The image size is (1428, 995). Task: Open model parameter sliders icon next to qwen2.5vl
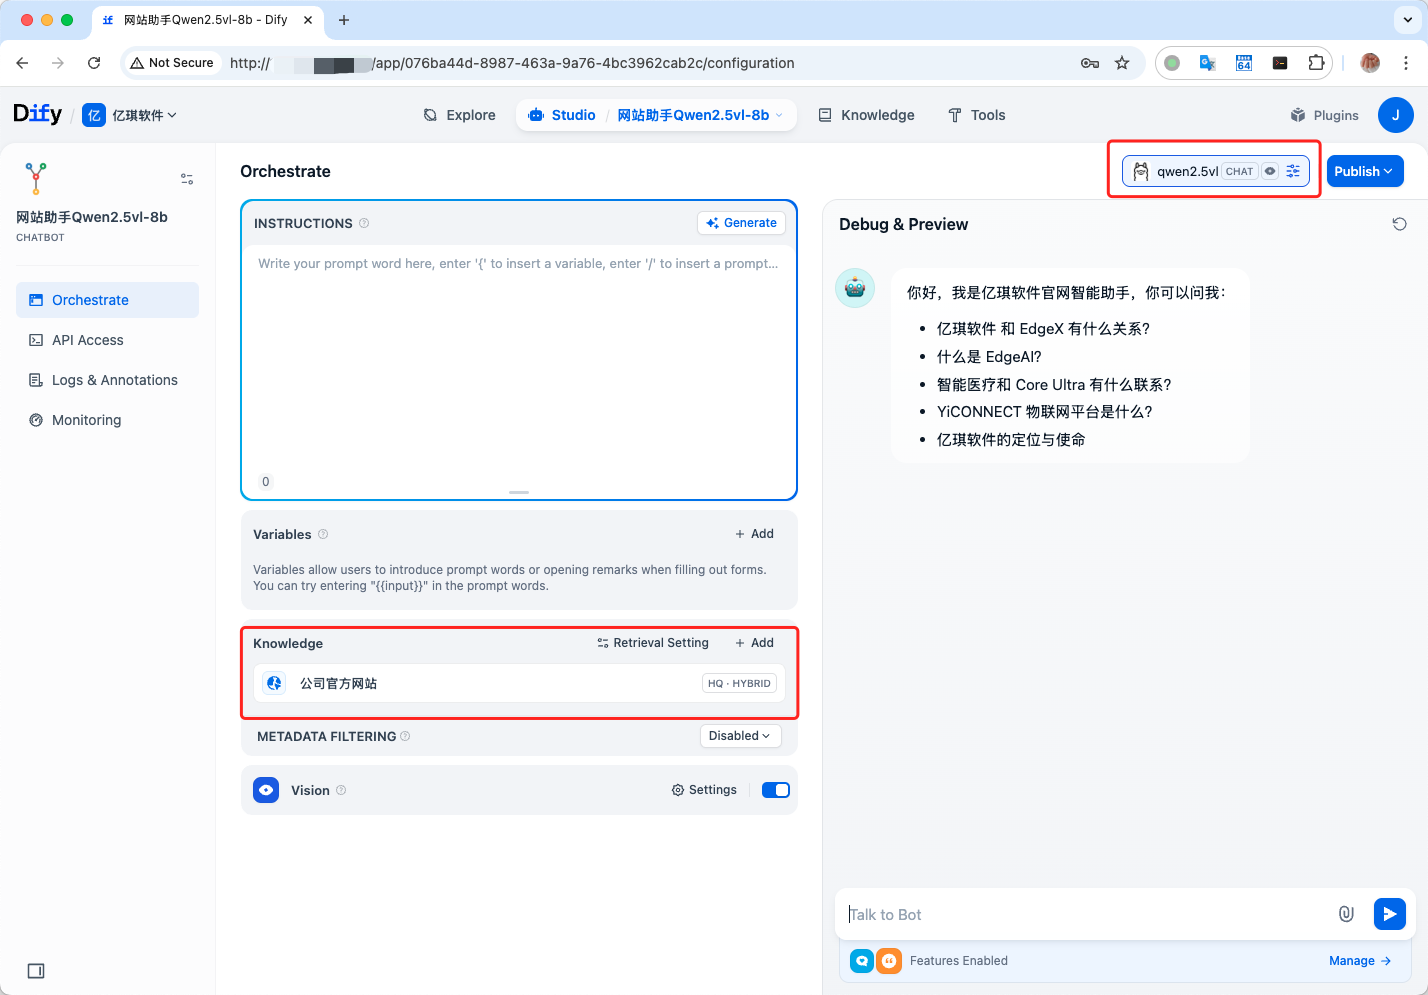(1293, 171)
